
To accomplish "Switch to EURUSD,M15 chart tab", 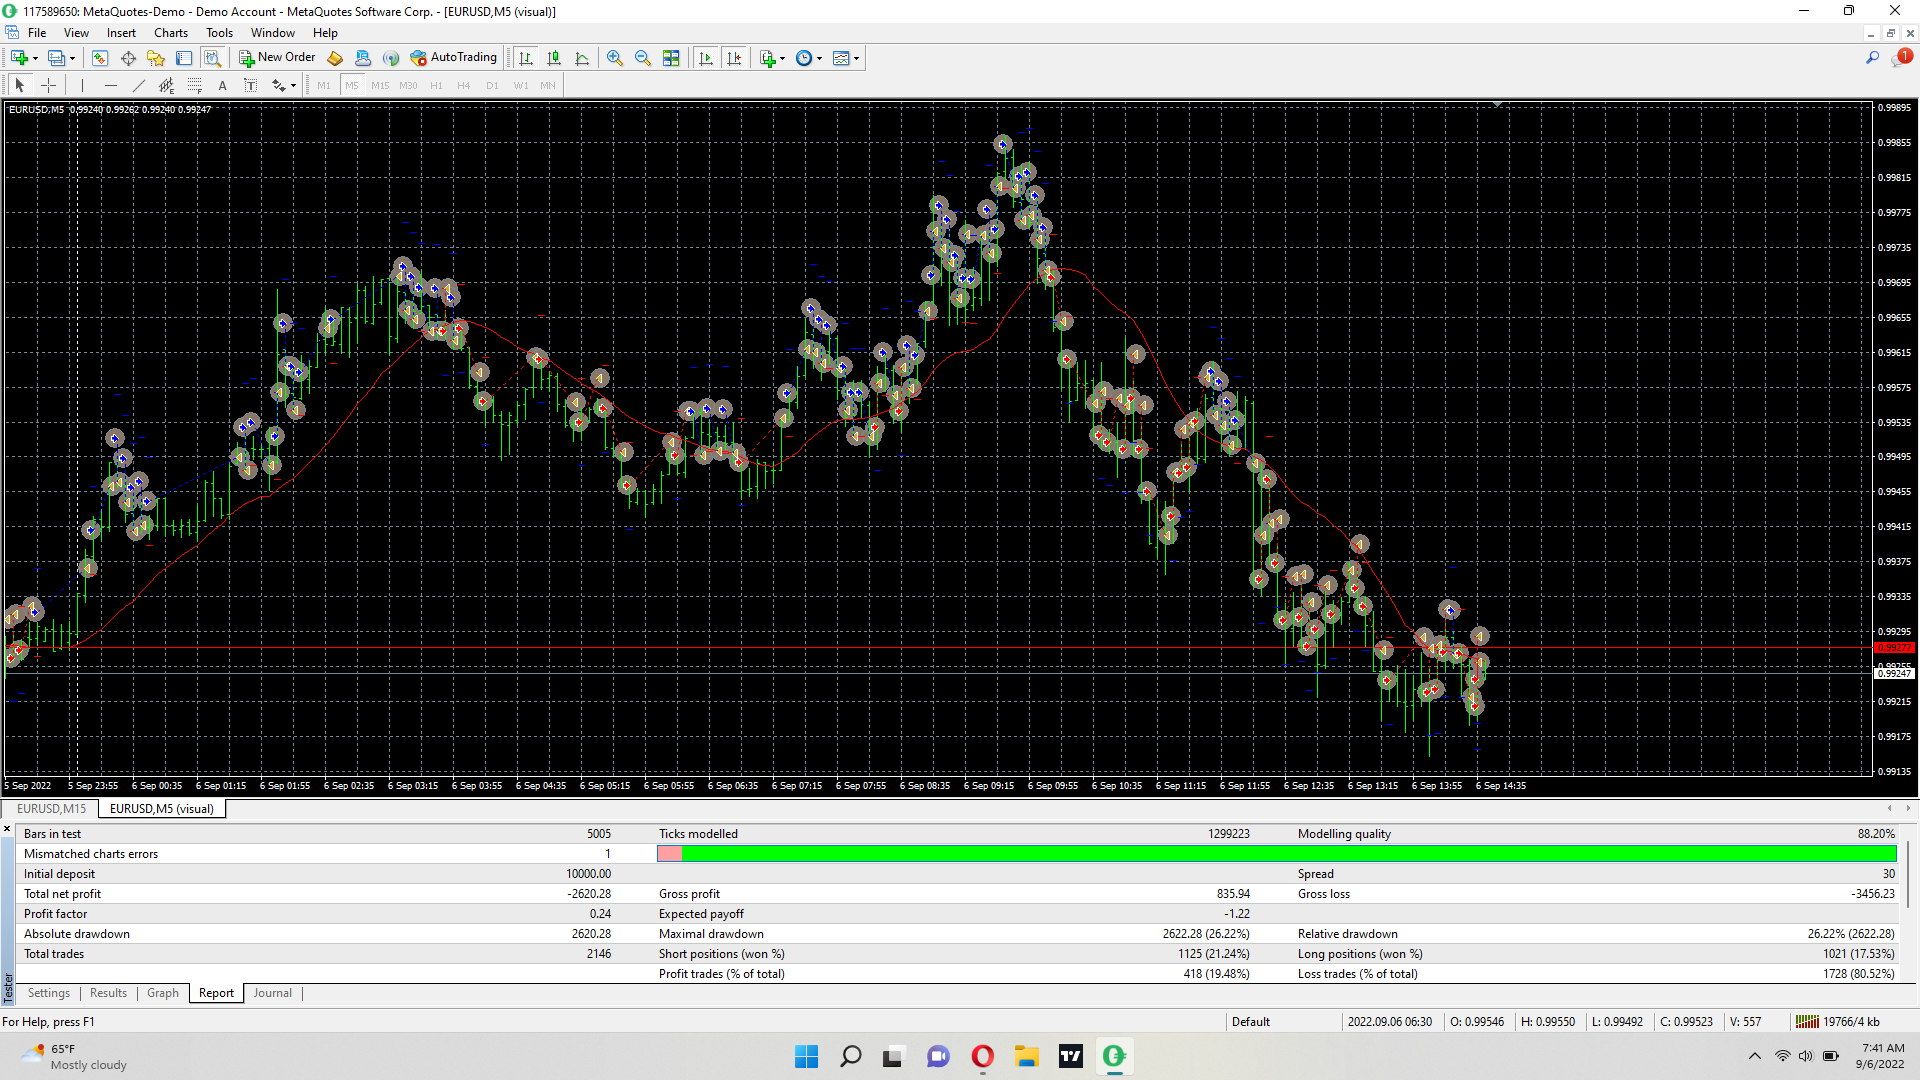I will coord(51,809).
